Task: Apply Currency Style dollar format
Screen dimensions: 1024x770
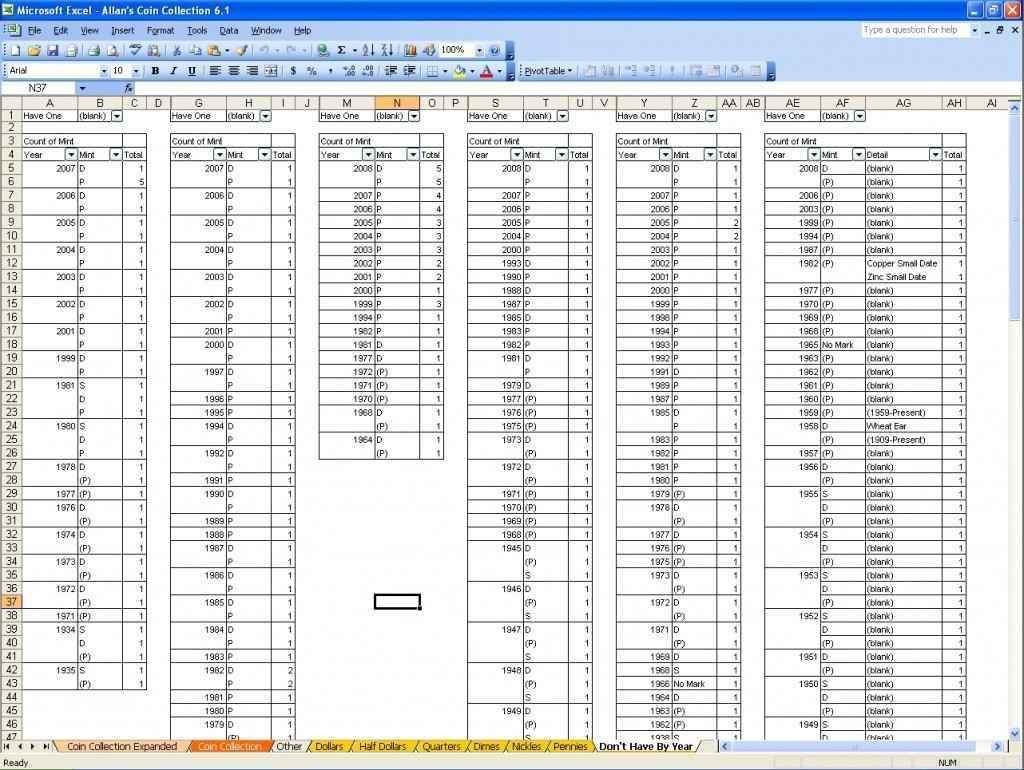Action: coord(293,71)
